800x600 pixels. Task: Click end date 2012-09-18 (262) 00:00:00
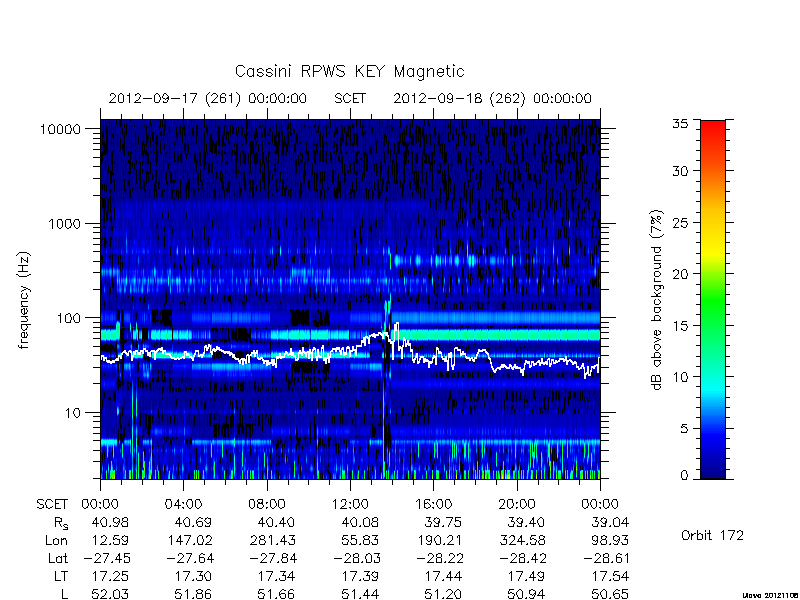[x=492, y=98]
